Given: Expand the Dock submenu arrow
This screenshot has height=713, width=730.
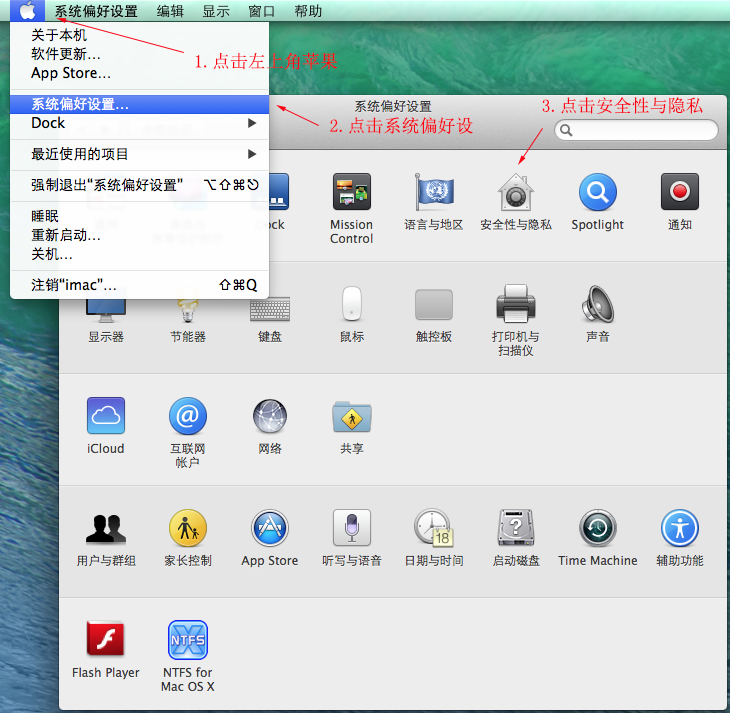Looking at the screenshot, I should pyautogui.click(x=252, y=123).
